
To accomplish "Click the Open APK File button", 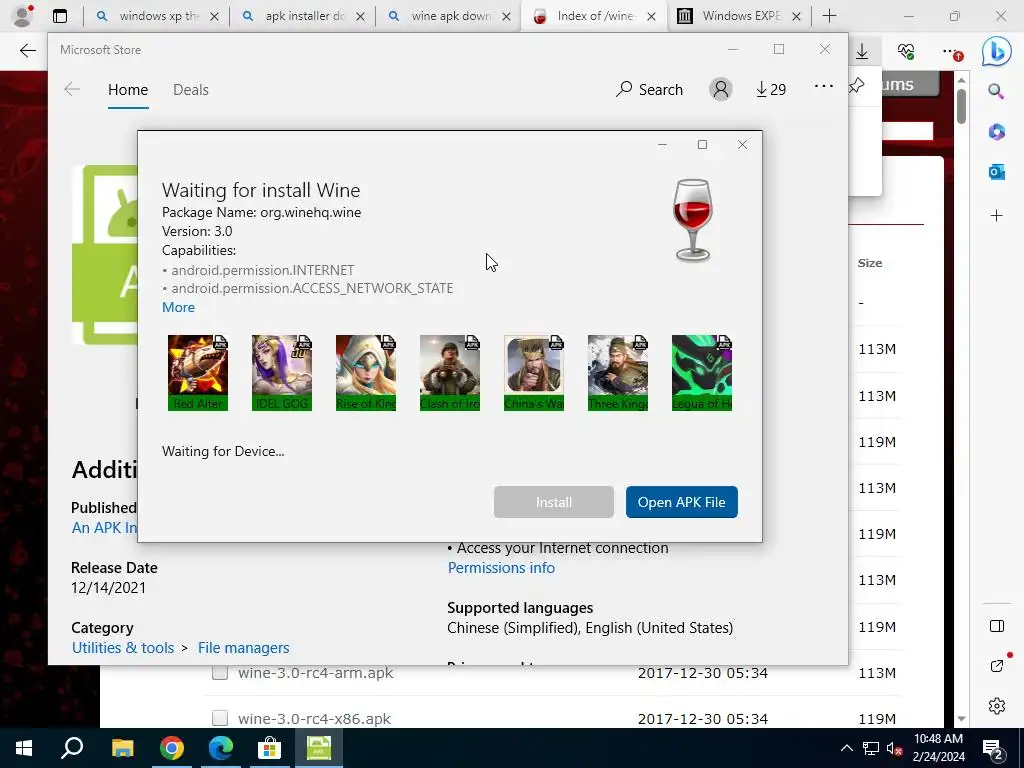I will [681, 502].
